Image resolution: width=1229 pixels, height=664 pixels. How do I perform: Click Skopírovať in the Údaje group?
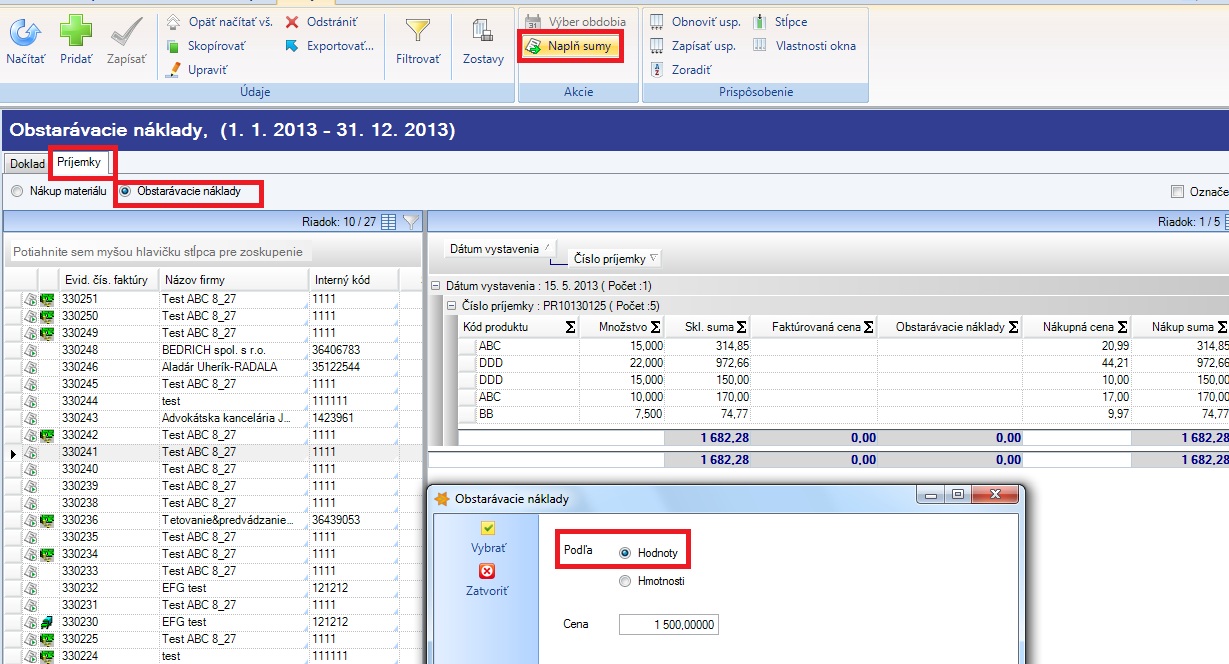208,45
